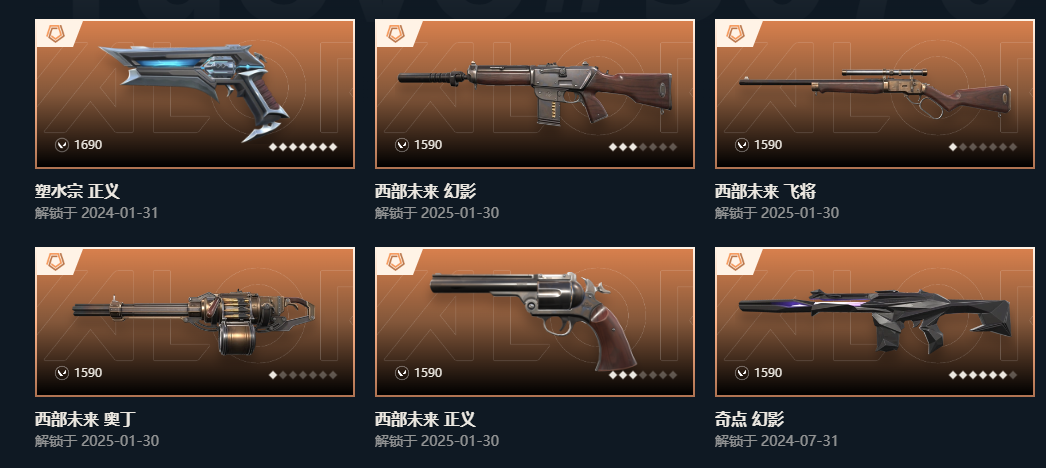Open the 西部未来 正义 revolver skin image
The height and width of the screenshot is (468, 1046).
534,321
